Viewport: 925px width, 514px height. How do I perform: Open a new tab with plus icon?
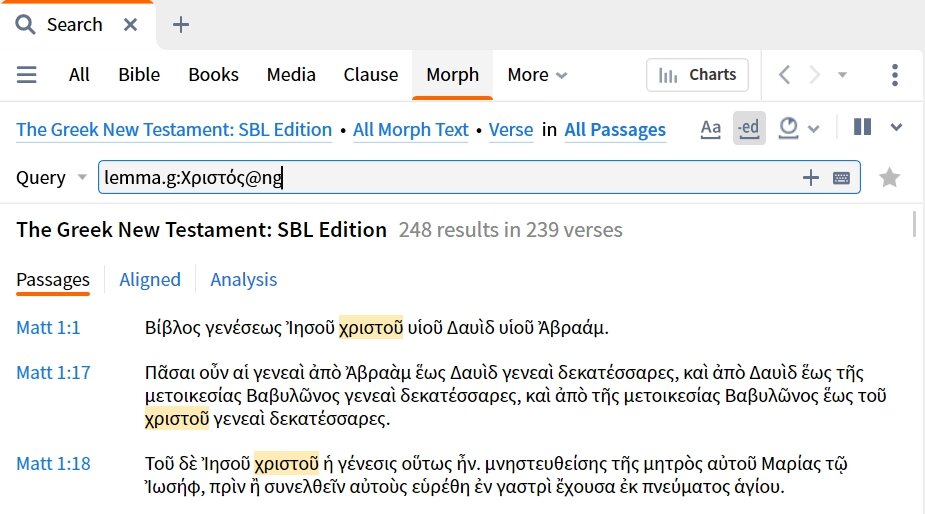tap(181, 25)
